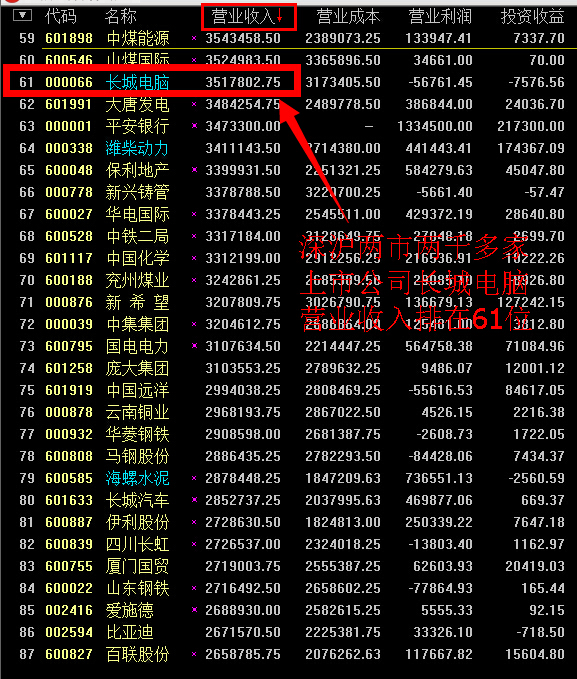The image size is (577, 679).
Task: Click stock code 000001
Action: click(69, 126)
